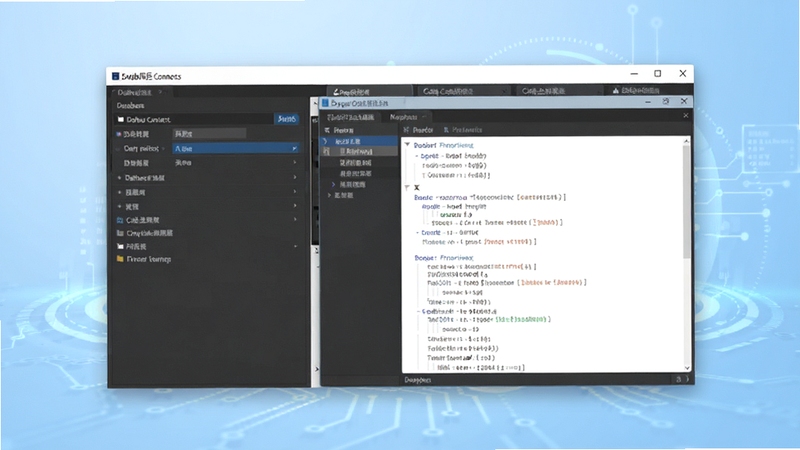Select the first tab inside the inner window
This screenshot has width=800, height=450.
click(x=351, y=117)
